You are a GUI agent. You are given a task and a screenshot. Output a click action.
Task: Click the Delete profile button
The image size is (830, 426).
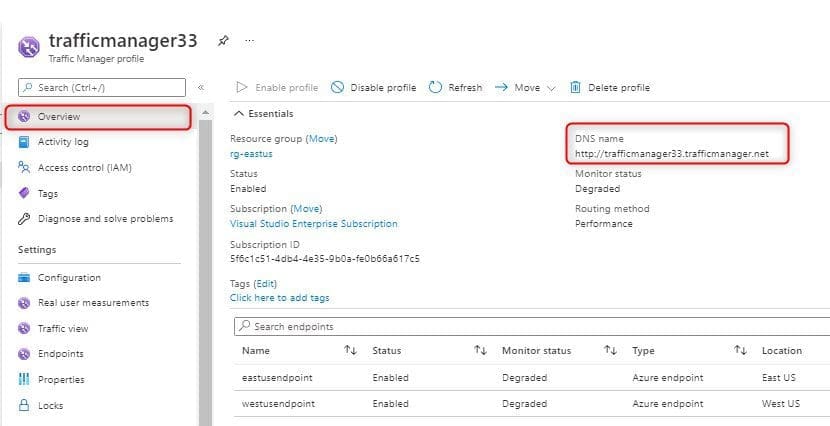pyautogui.click(x=610, y=87)
